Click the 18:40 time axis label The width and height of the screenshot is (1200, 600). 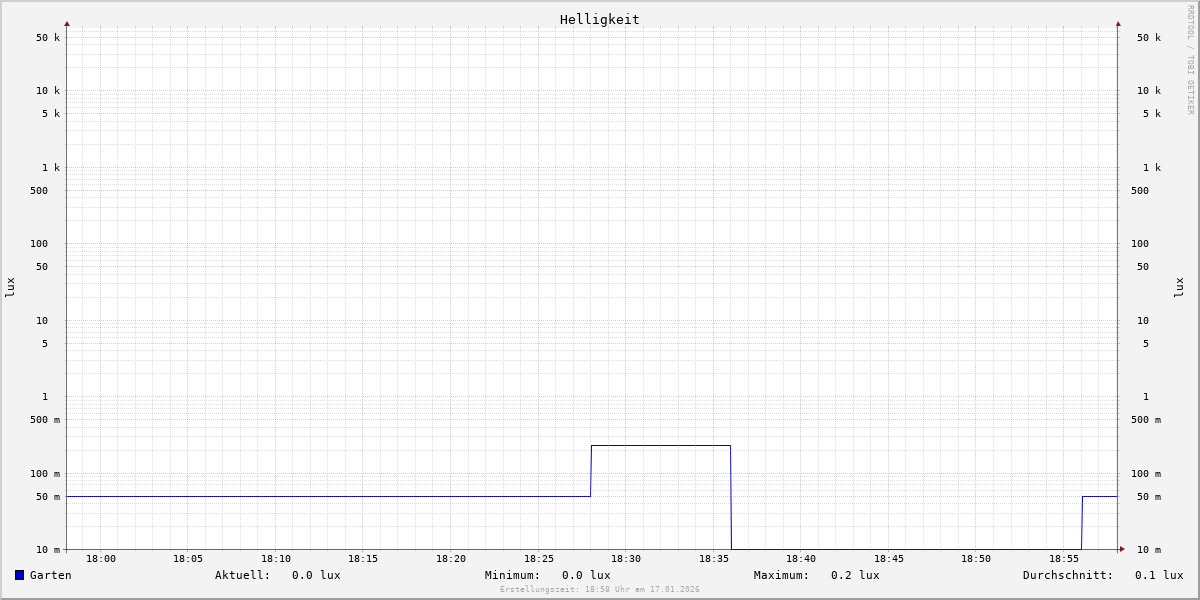click(x=801, y=559)
